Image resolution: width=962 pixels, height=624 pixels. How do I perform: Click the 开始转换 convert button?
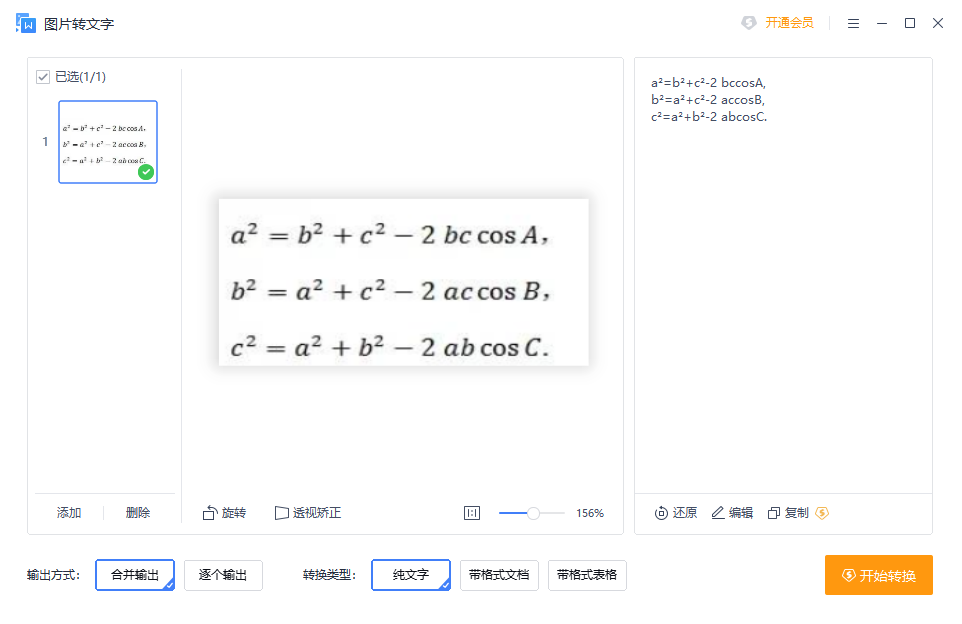pos(878,575)
